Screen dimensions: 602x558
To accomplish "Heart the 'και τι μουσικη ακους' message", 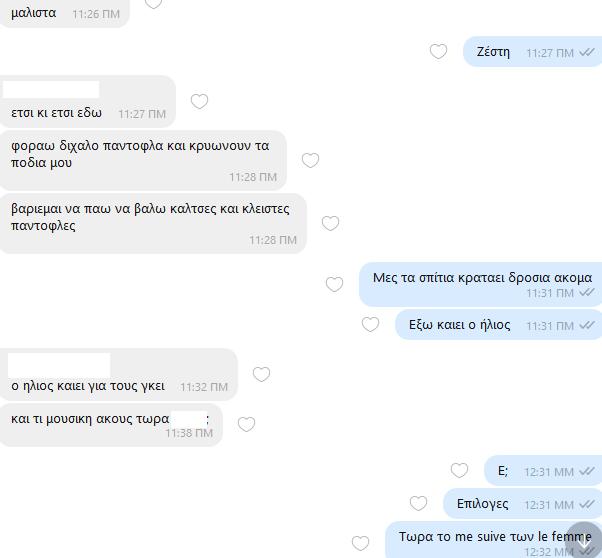I will pyautogui.click(x=246, y=424).
